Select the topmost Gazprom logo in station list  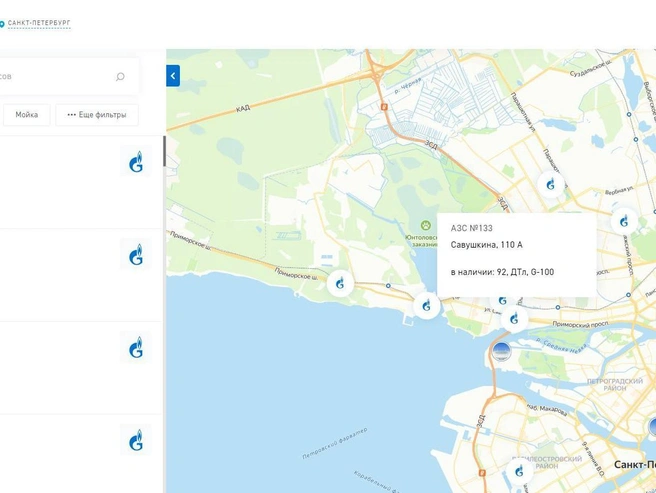136,162
